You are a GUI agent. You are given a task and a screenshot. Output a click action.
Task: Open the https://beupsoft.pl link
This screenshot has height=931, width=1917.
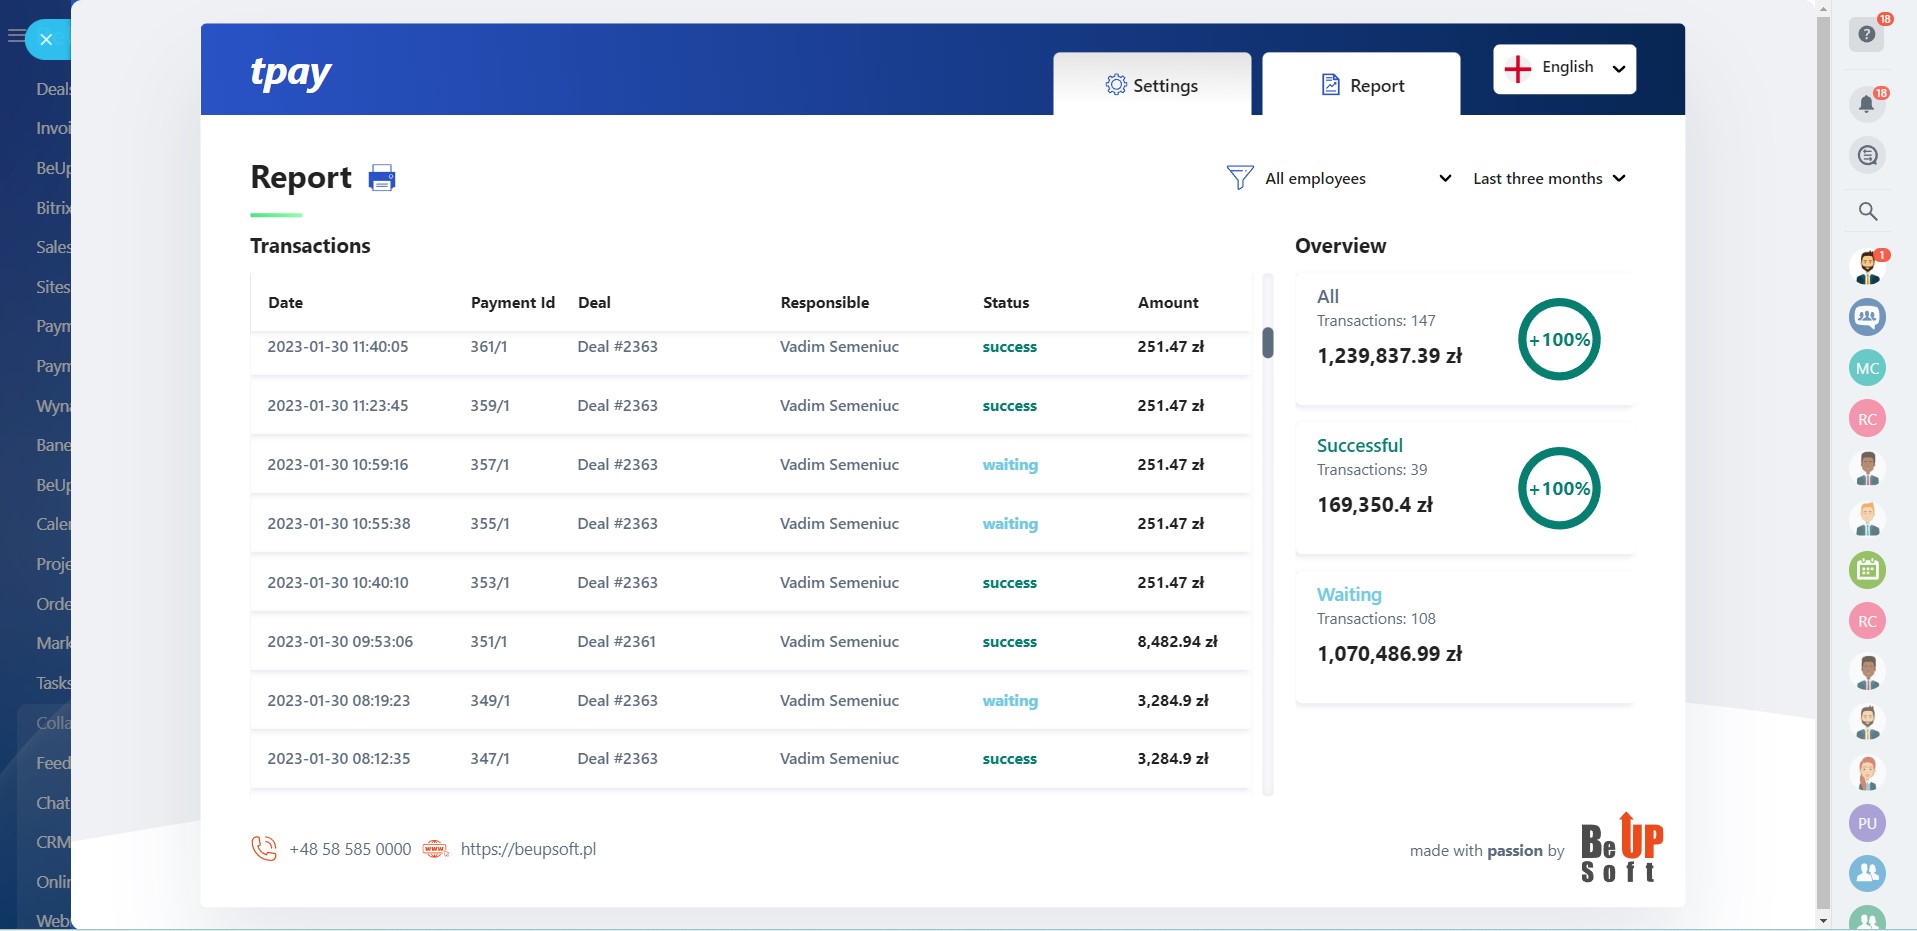528,849
